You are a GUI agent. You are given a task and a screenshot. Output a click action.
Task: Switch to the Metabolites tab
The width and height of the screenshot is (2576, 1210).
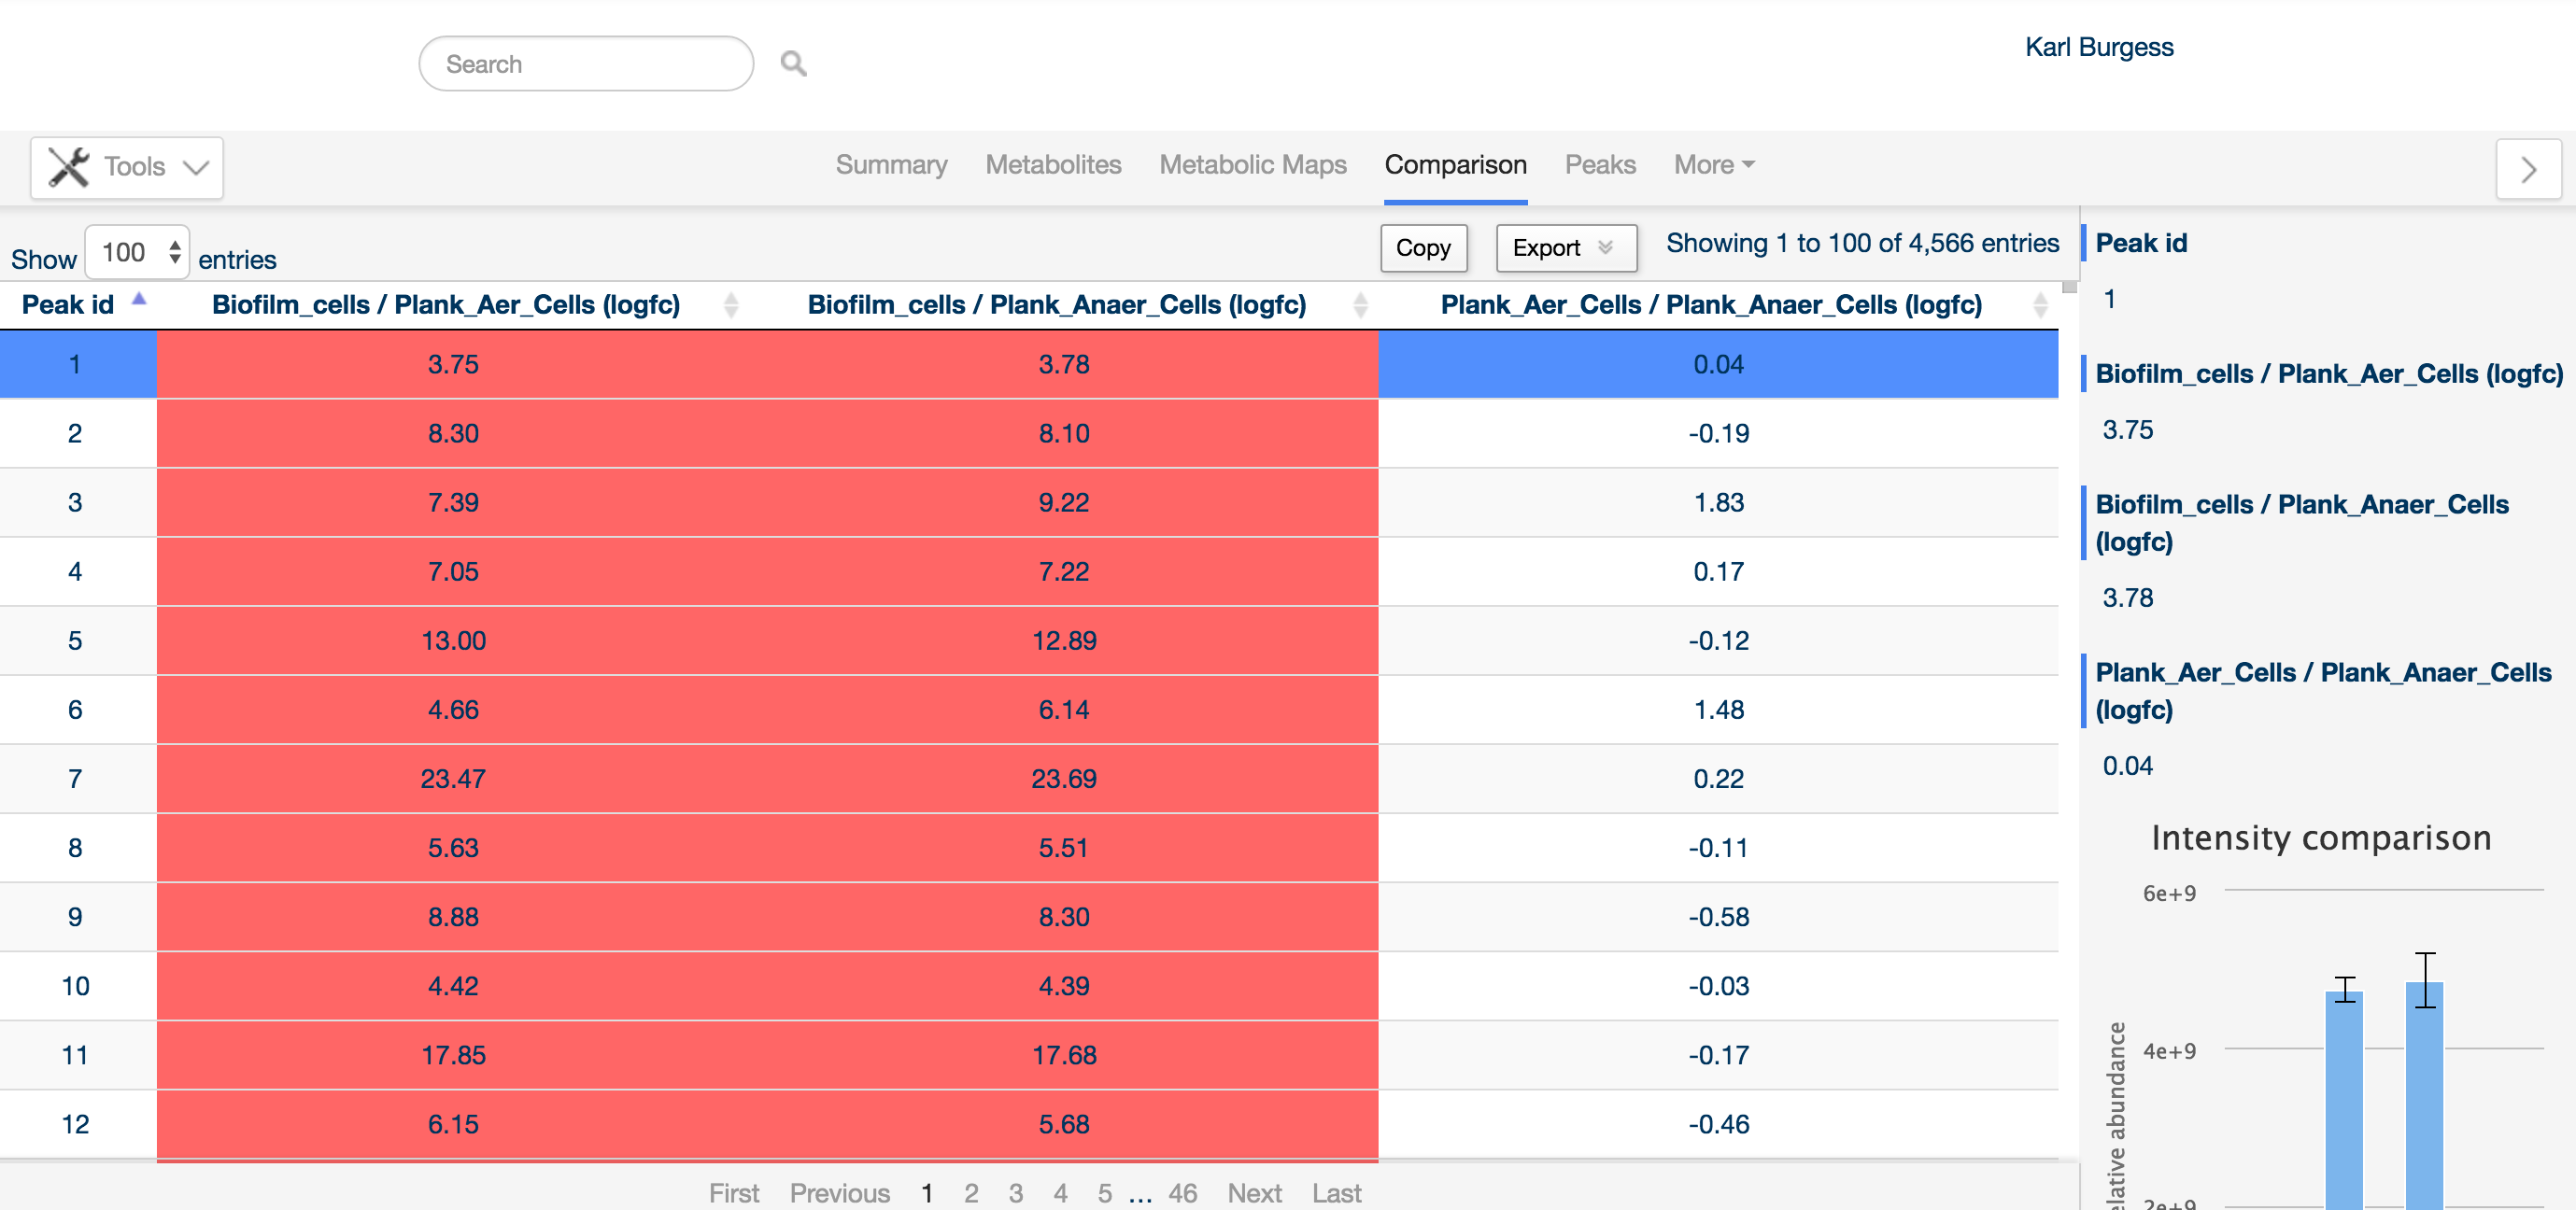point(1053,165)
